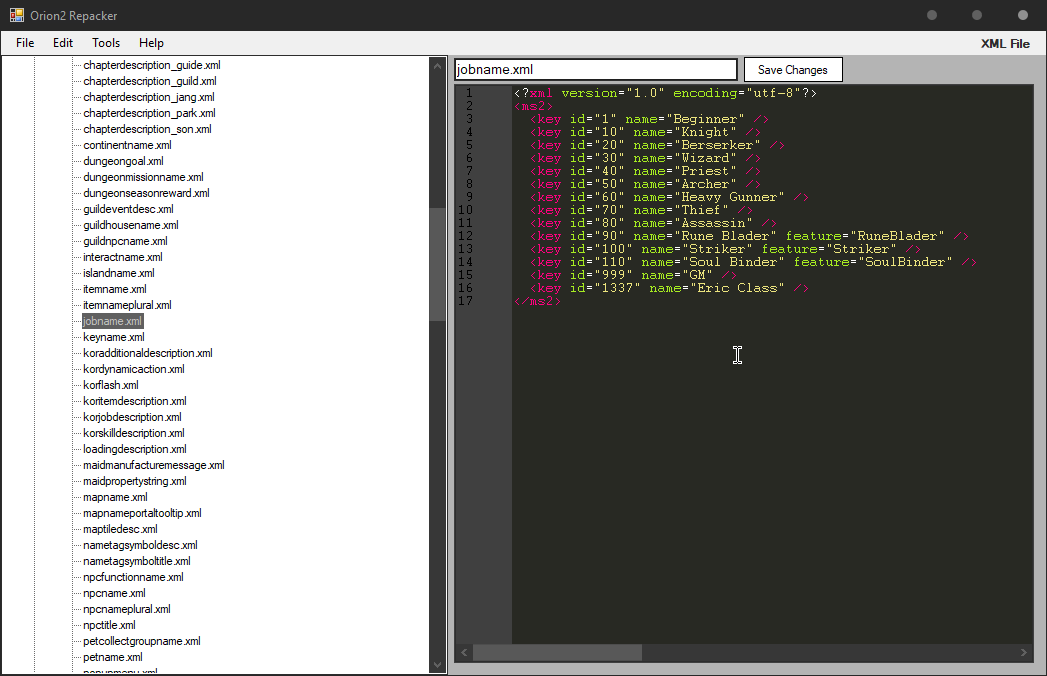Screen dimensions: 1047x676
Task: Click the jobname.xml filename field
Action: tap(596, 69)
